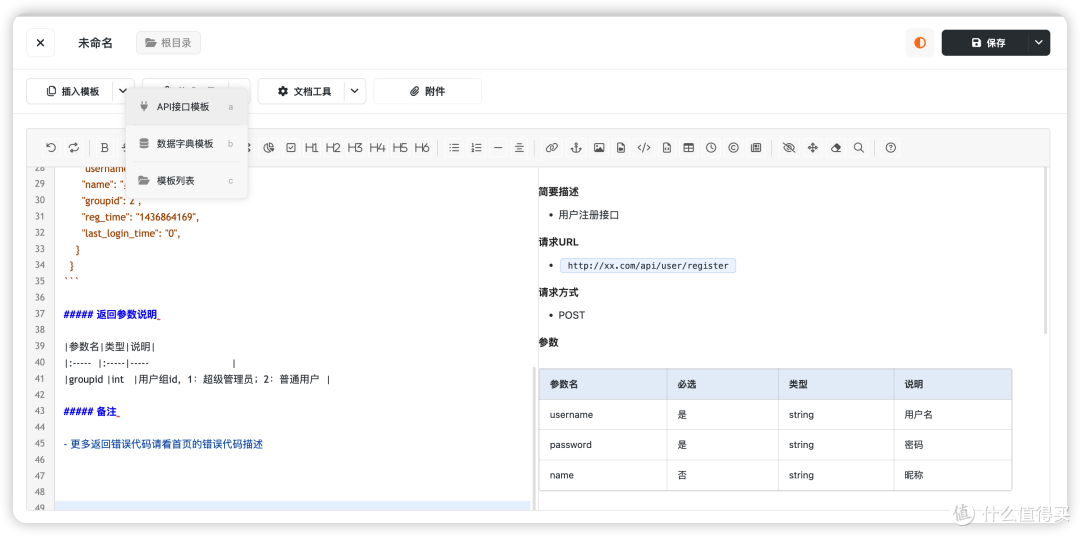
Task: Open the save options dropdown arrow
Action: tap(1039, 43)
